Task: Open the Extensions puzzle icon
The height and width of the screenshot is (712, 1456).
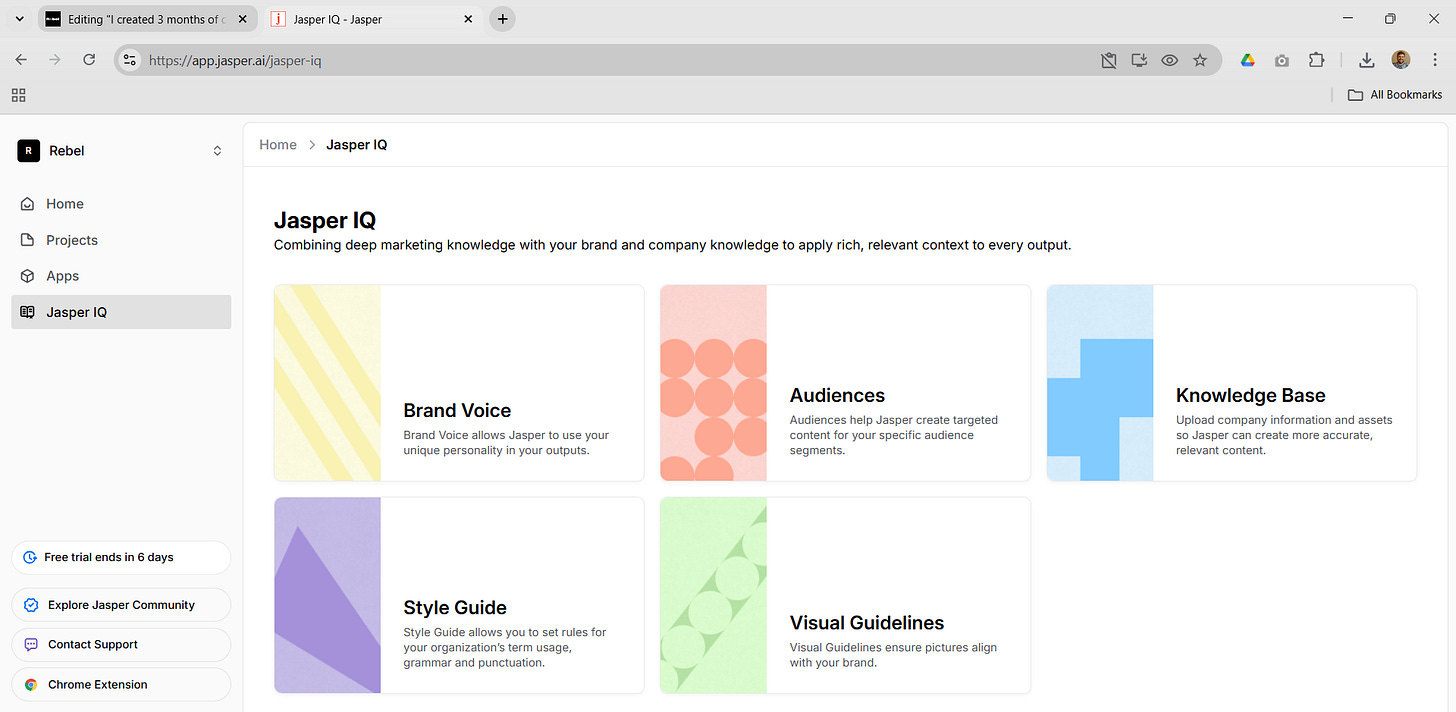Action: (1316, 60)
